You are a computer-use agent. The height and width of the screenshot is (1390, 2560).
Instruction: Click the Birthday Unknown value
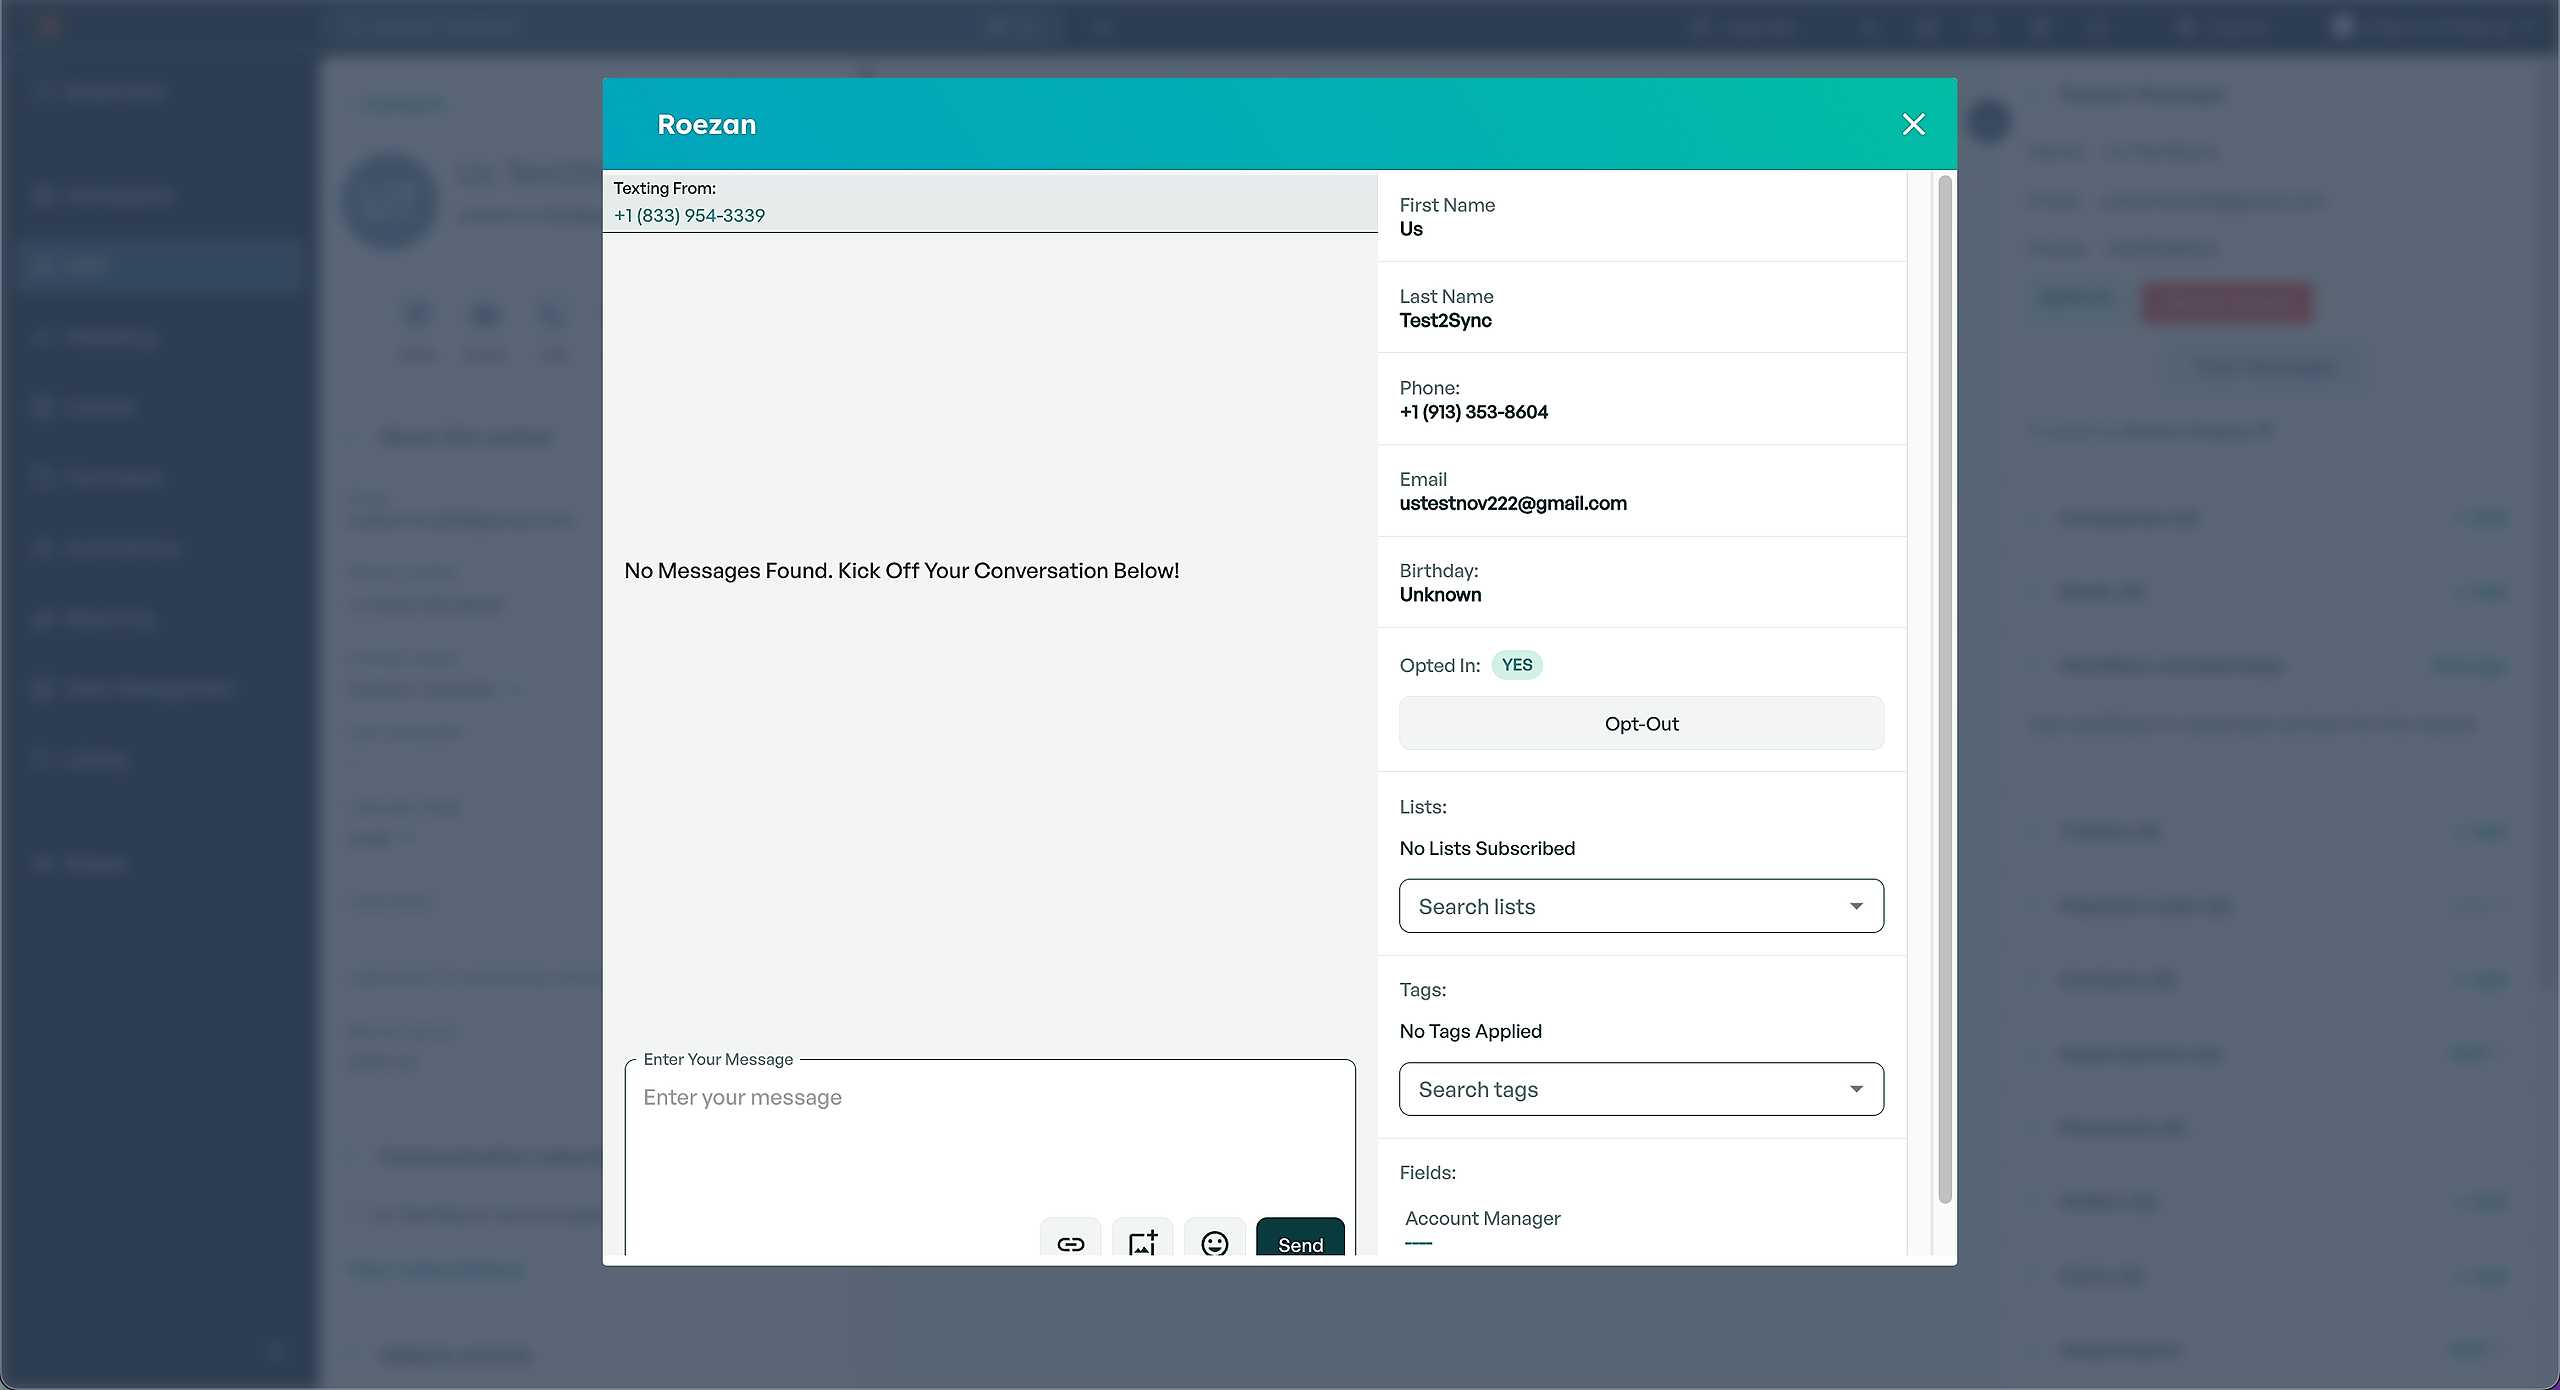pos(1440,595)
